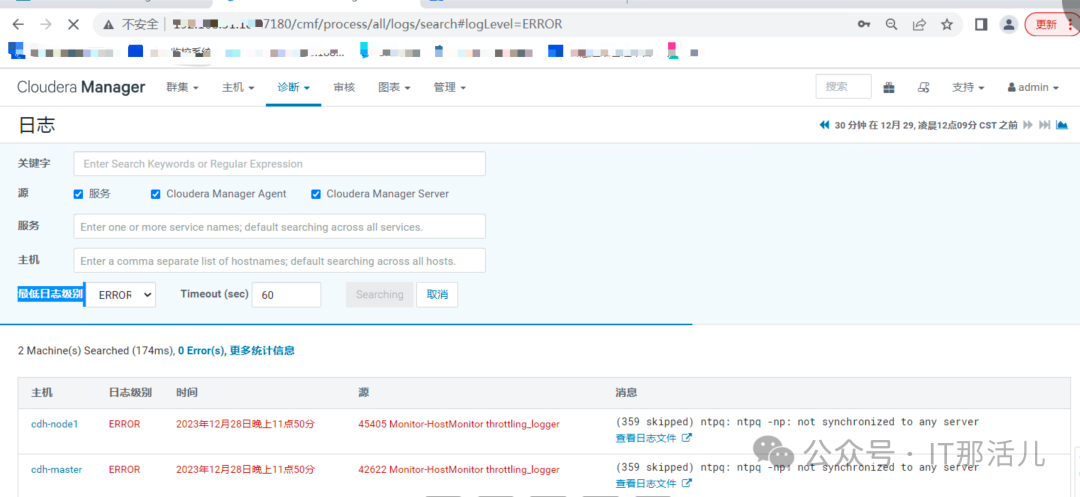Image resolution: width=1080 pixels, height=497 pixels.
Task: Open 更多统计信息 statistics link
Action: pos(262,350)
